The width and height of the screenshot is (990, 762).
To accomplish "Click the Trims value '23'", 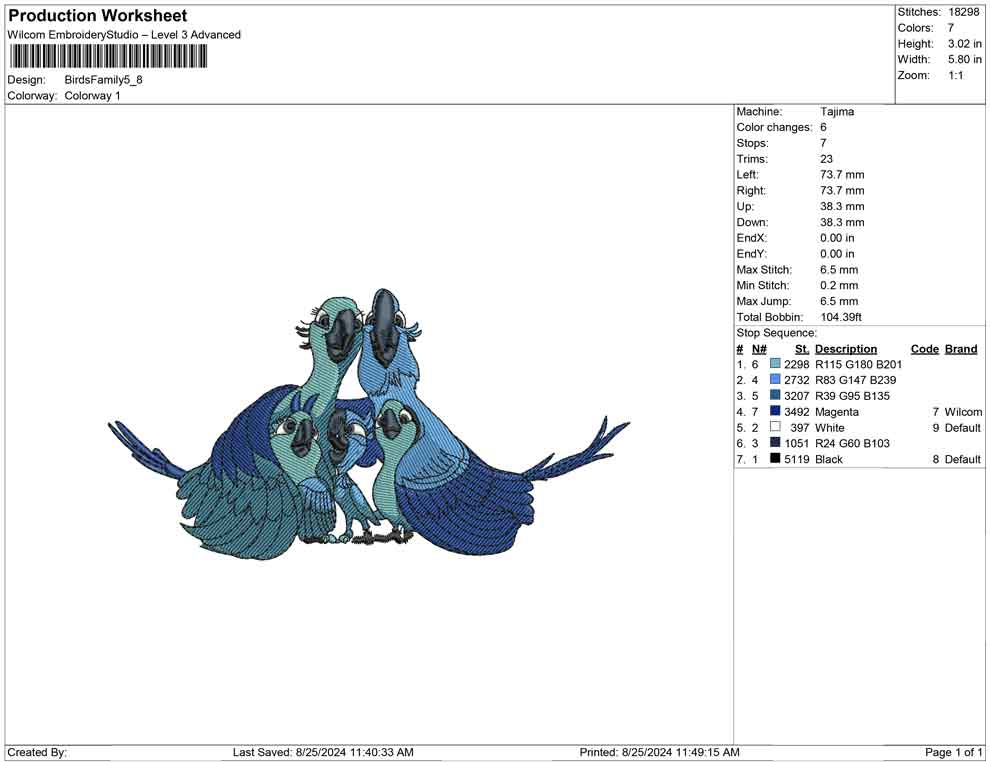I will [x=826, y=159].
